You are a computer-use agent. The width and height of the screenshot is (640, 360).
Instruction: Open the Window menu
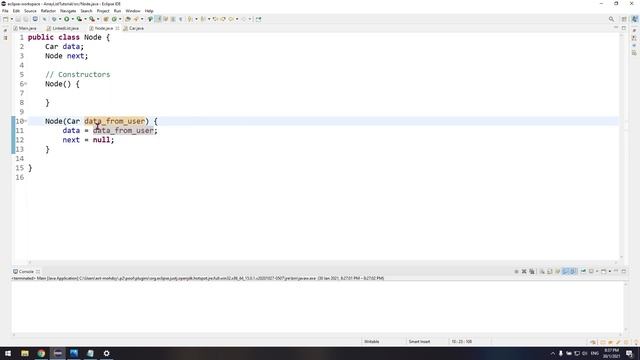[x=133, y=11]
